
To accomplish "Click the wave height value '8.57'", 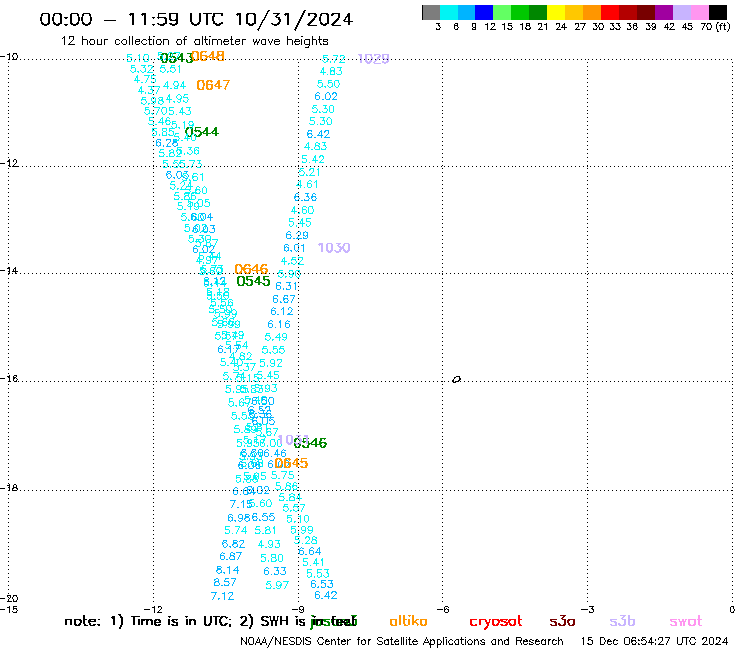I will point(225,582).
